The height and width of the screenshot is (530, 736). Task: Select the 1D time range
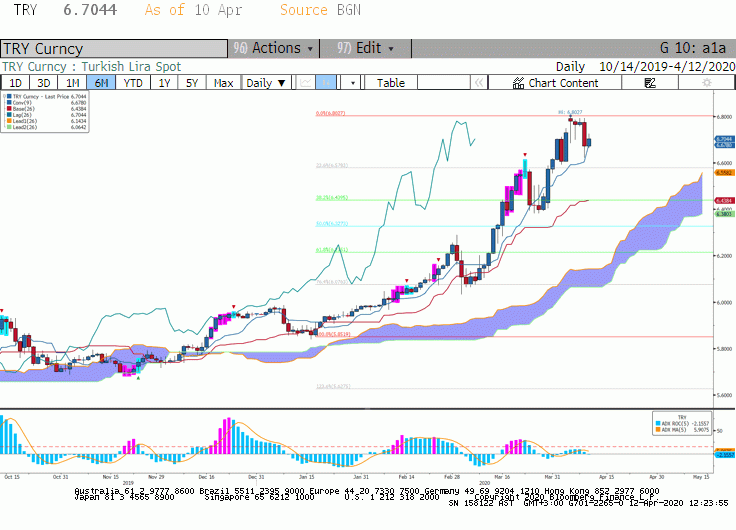[15, 83]
